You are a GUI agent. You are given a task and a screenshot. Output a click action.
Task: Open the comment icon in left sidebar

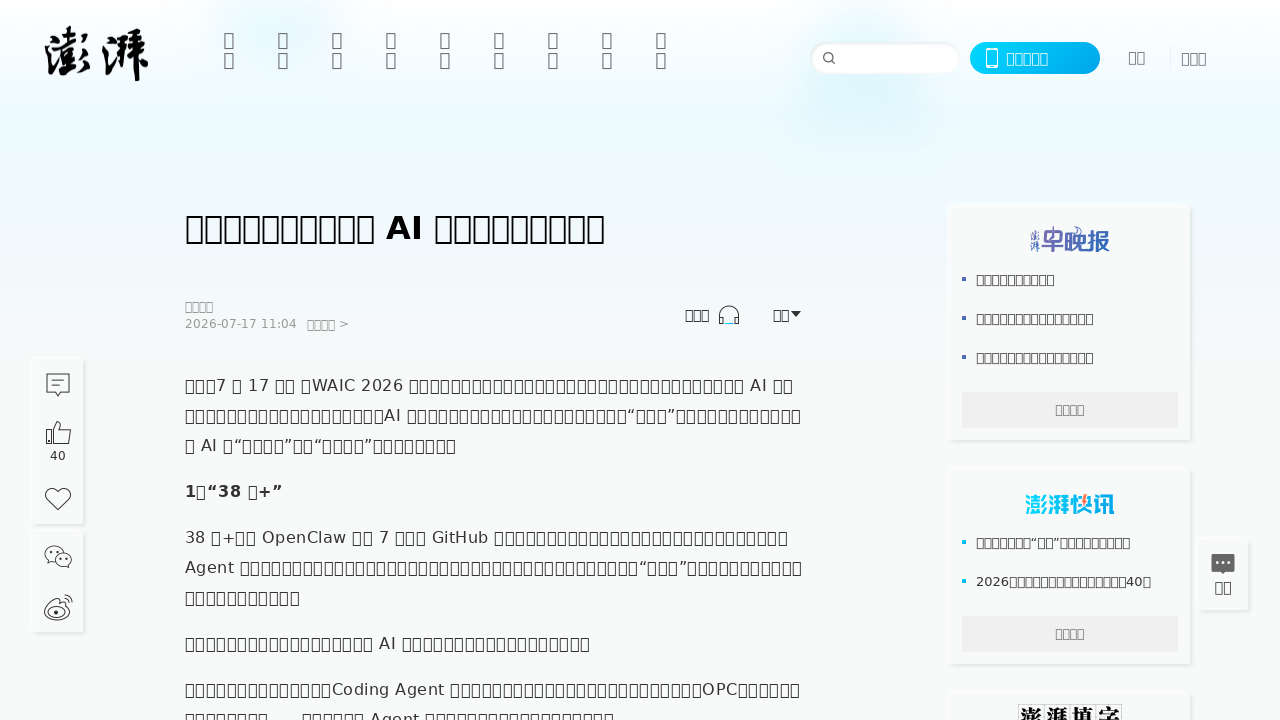pos(58,384)
